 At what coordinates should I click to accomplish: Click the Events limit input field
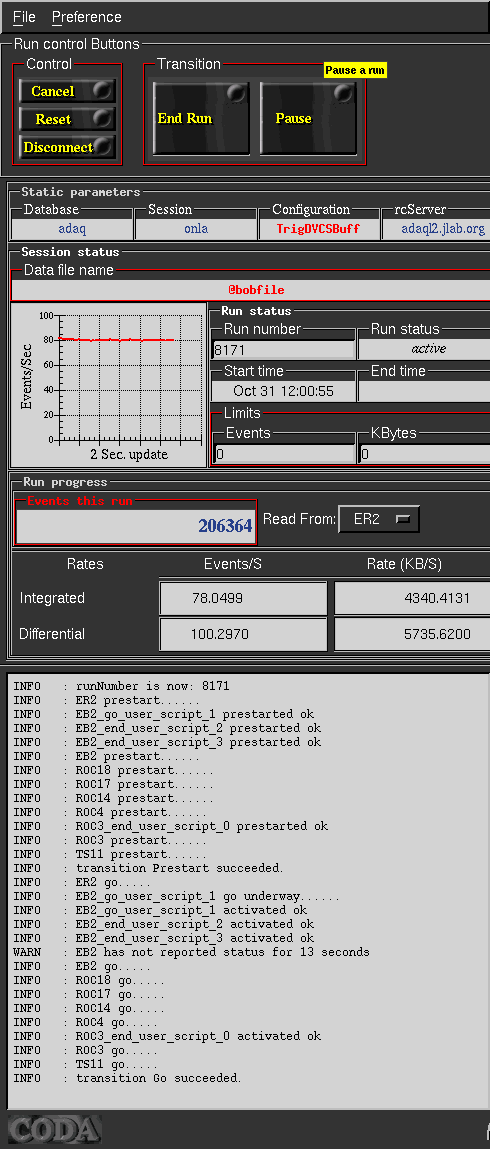point(284,454)
